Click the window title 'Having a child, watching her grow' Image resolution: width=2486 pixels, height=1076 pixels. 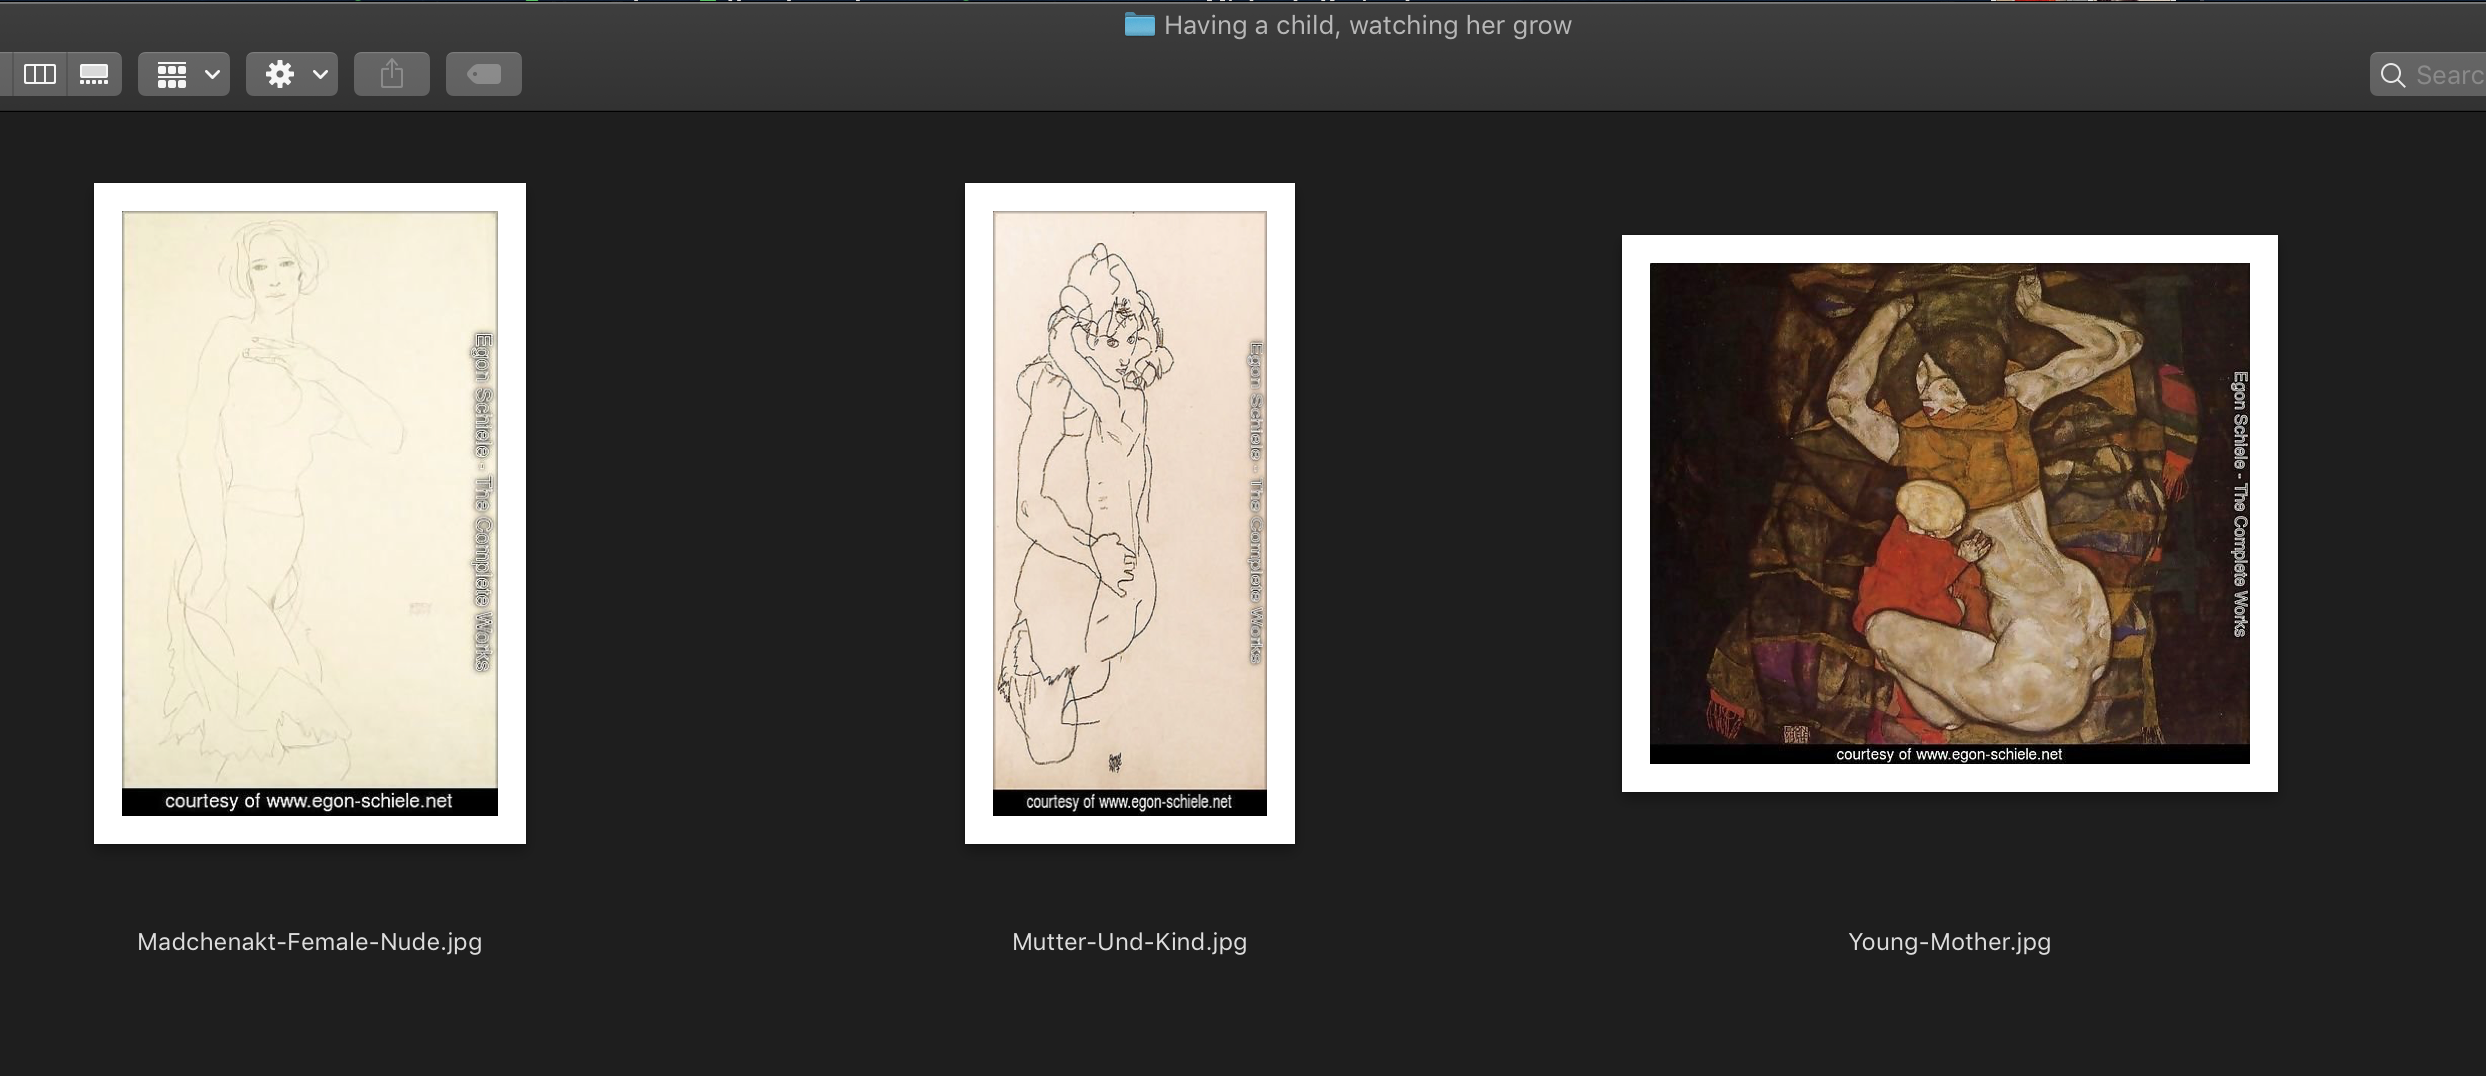pos(1368,25)
